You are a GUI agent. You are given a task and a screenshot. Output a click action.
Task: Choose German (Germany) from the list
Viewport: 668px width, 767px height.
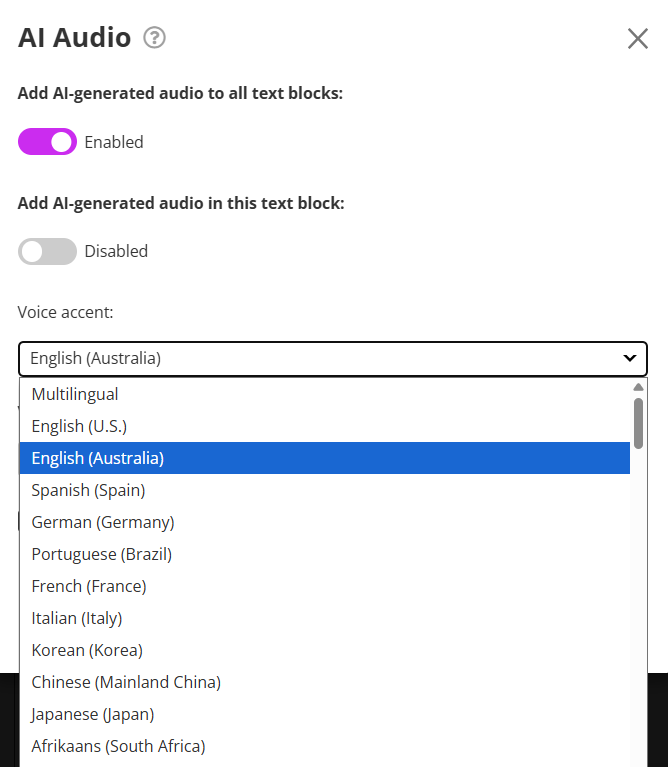tap(103, 522)
